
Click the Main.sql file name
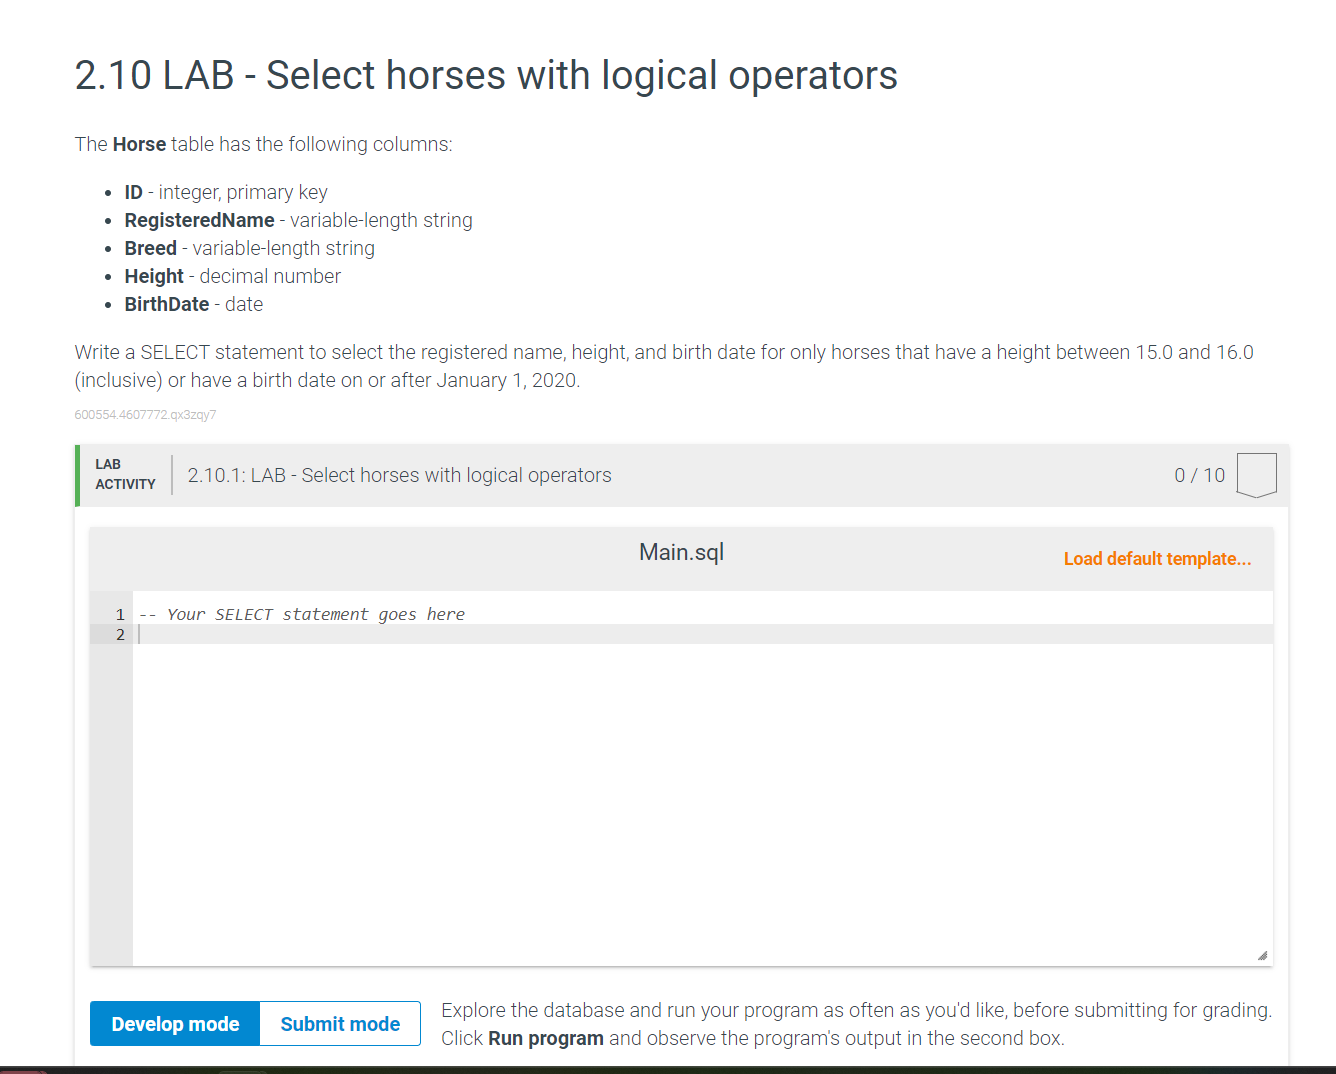coord(681,552)
